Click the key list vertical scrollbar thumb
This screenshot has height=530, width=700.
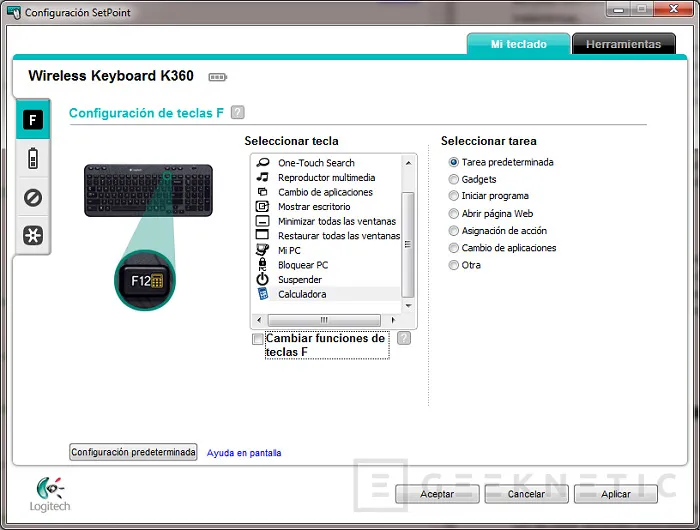408,245
